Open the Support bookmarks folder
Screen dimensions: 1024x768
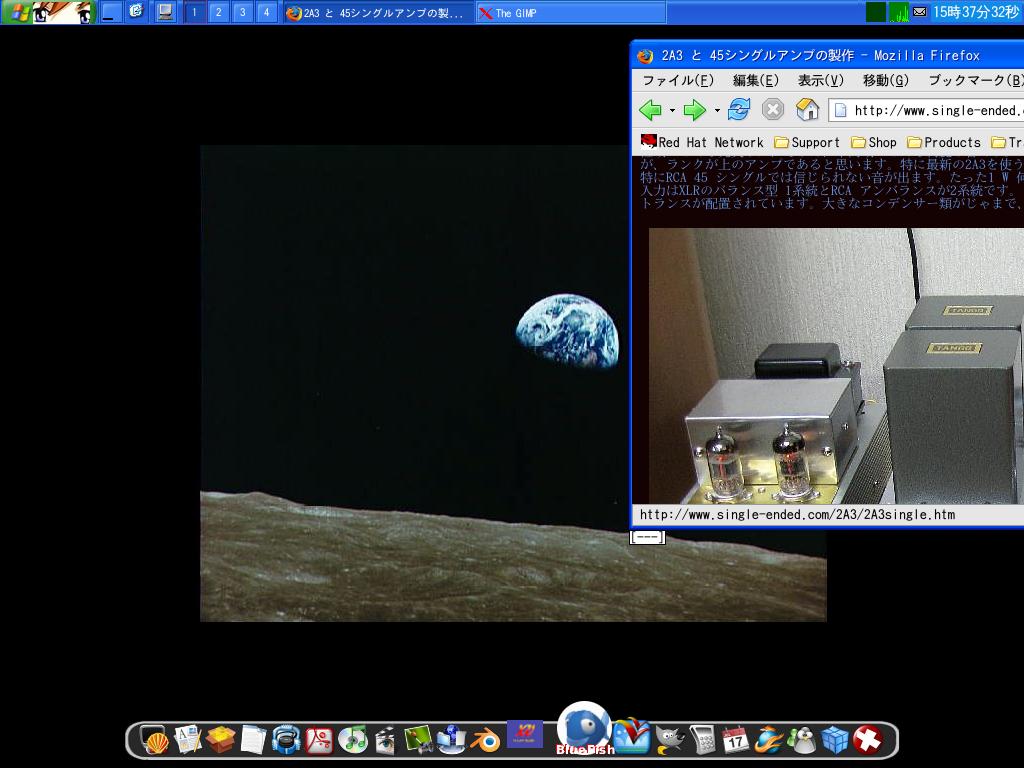click(x=807, y=142)
